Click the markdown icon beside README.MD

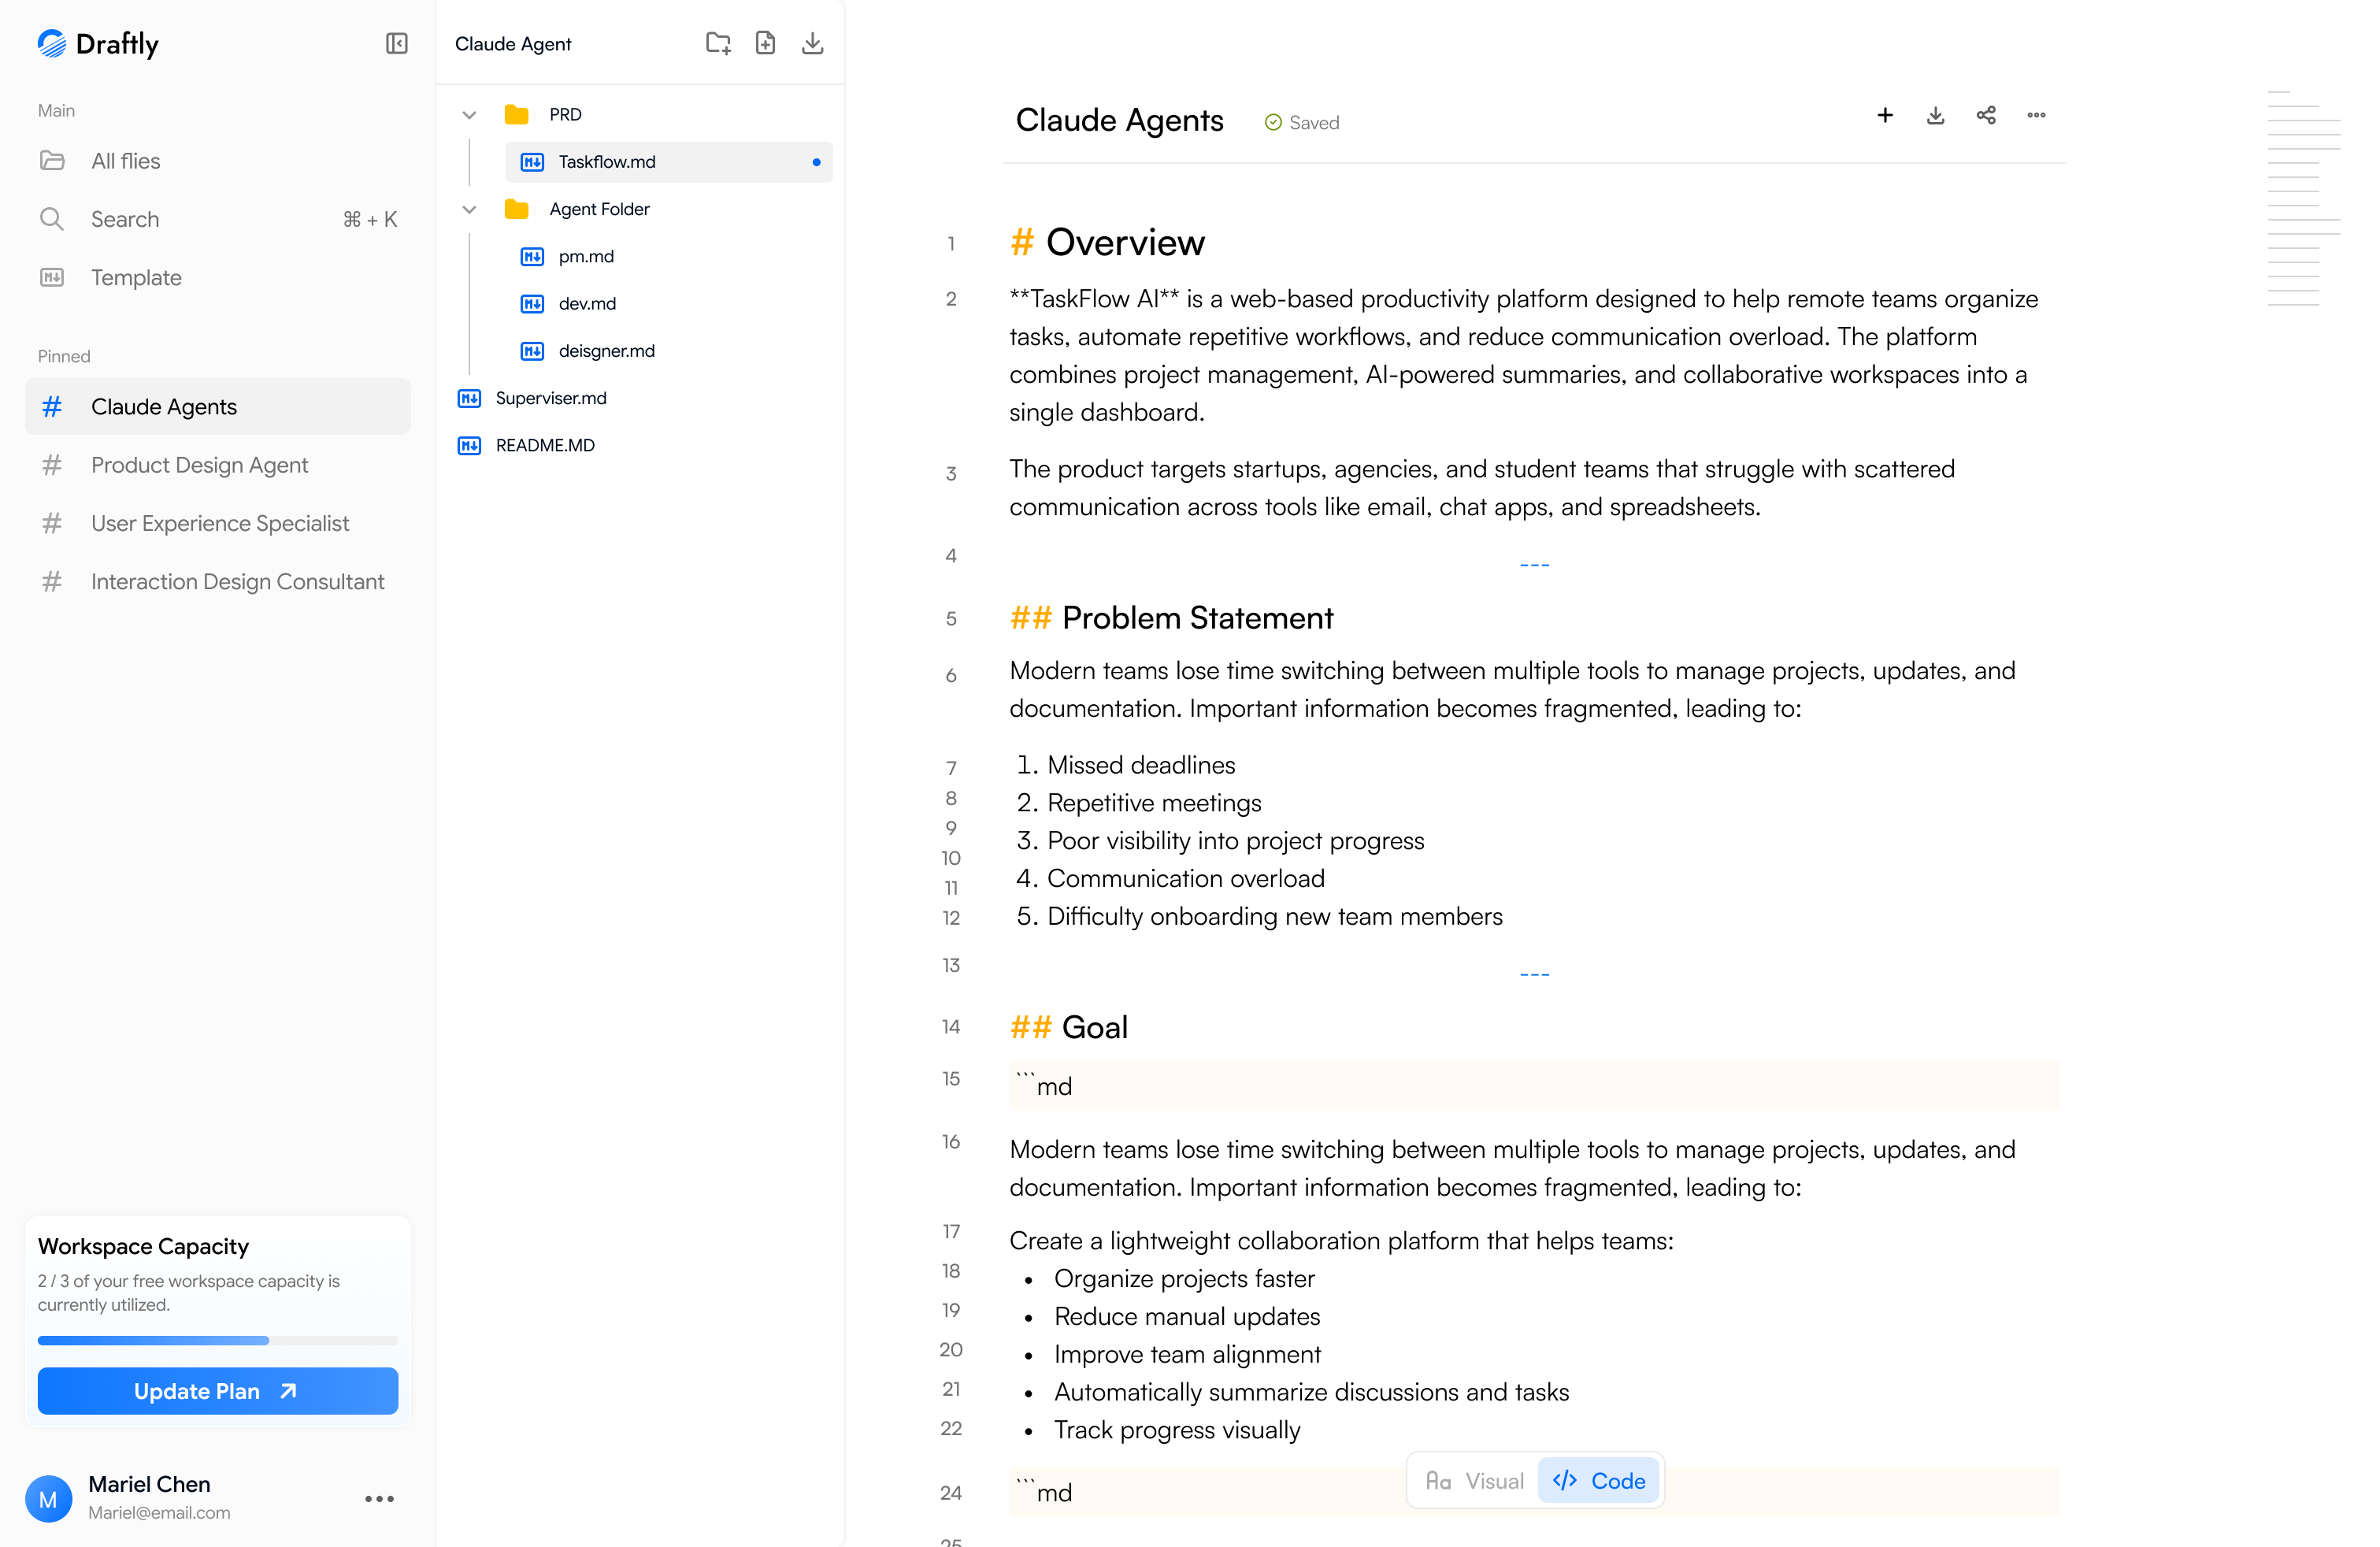[469, 445]
